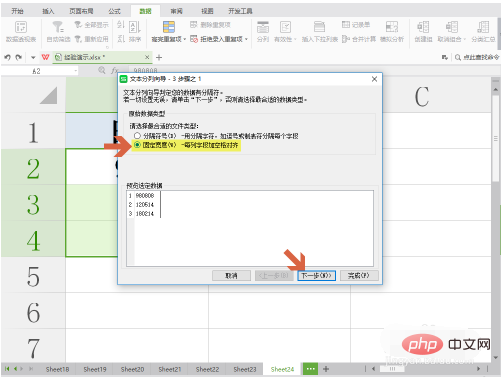Click the Cancel button in wizard

pos(231,276)
